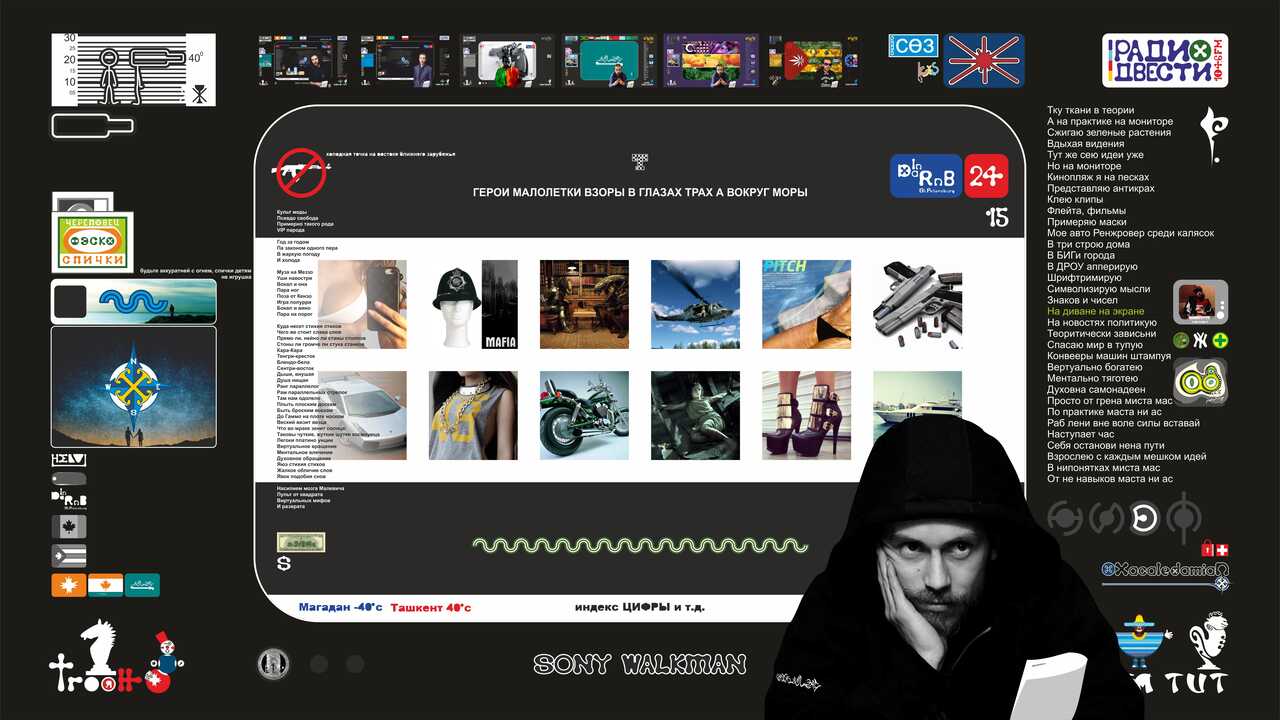Click the wavy green line bar
This screenshot has height=720, width=1280.
[x=640, y=545]
